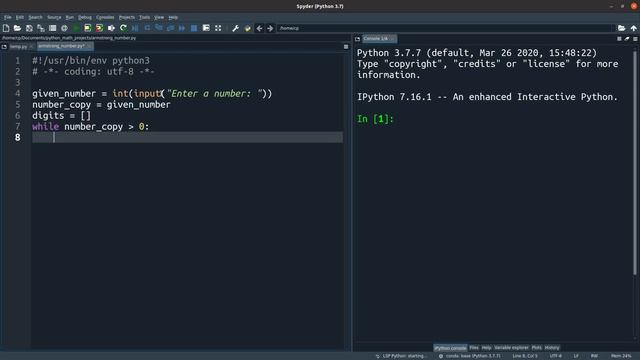Image resolution: width=640 pixels, height=360 pixels.
Task: Run the current cell
Action: pos(88,28)
